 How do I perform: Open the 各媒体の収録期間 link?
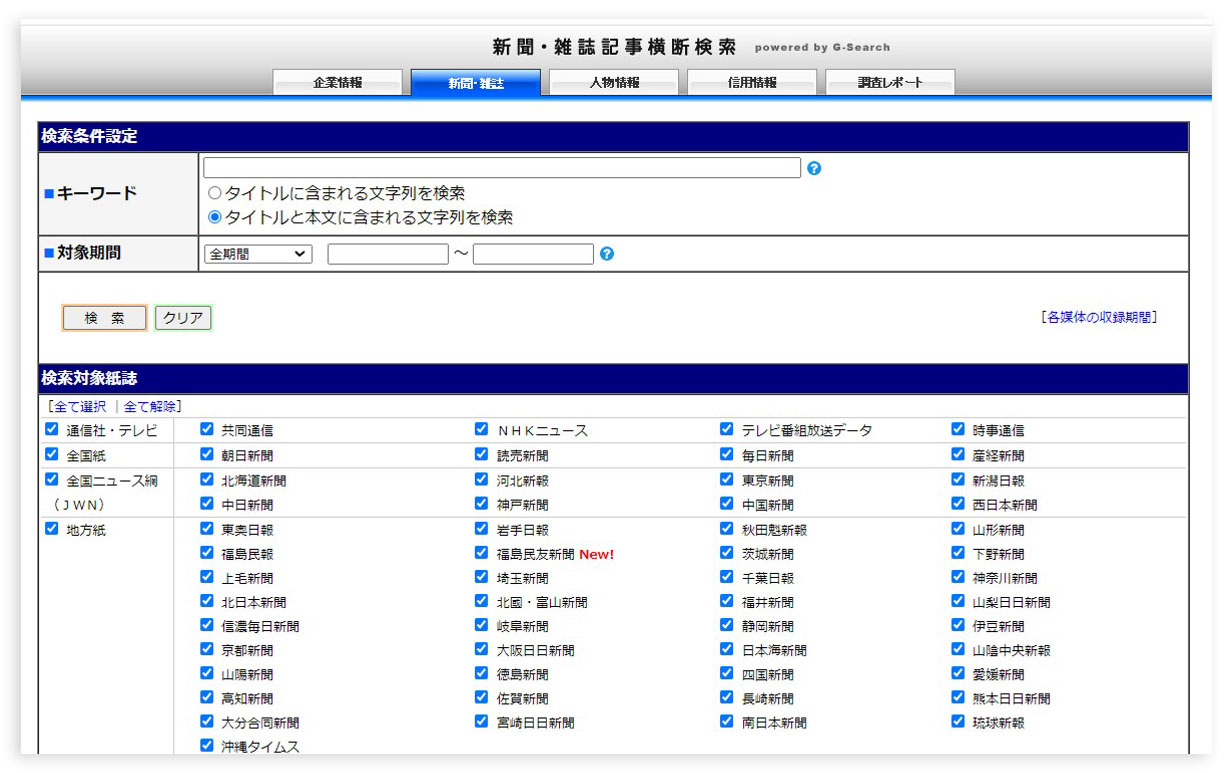pyautogui.click(x=1099, y=317)
